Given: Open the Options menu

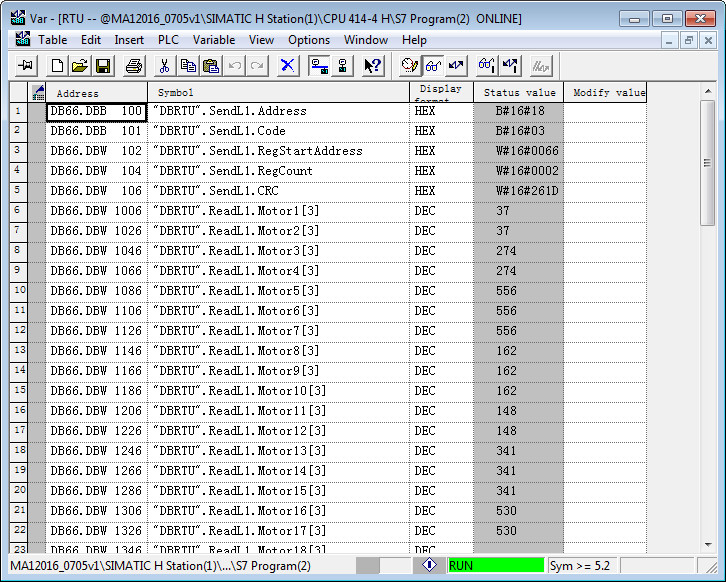Looking at the screenshot, I should 309,40.
